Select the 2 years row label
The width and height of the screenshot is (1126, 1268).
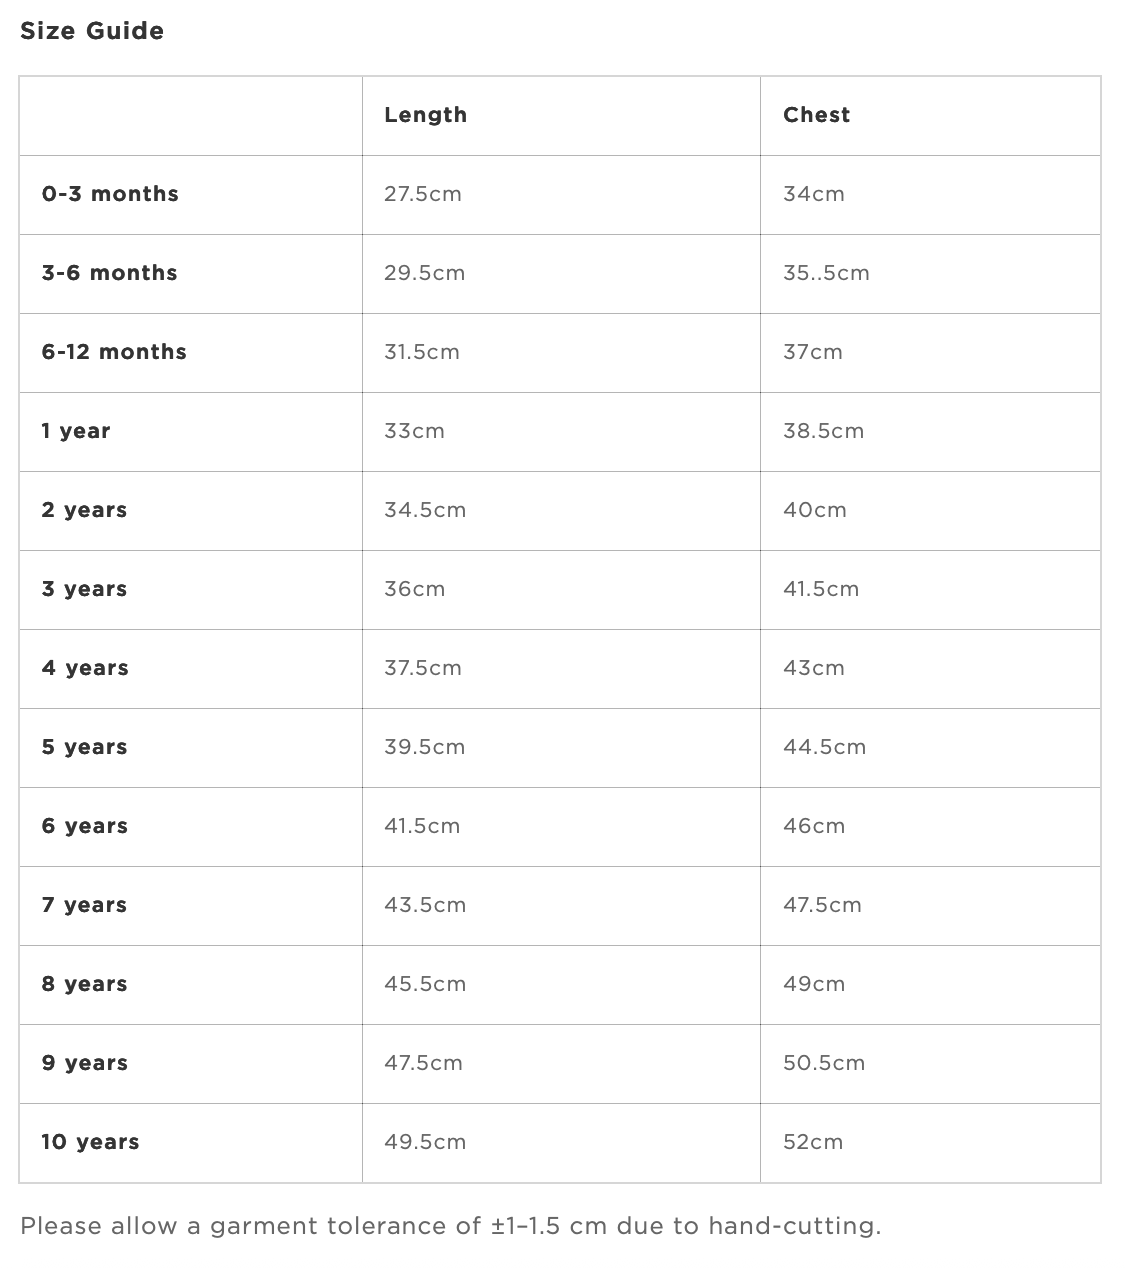click(84, 510)
